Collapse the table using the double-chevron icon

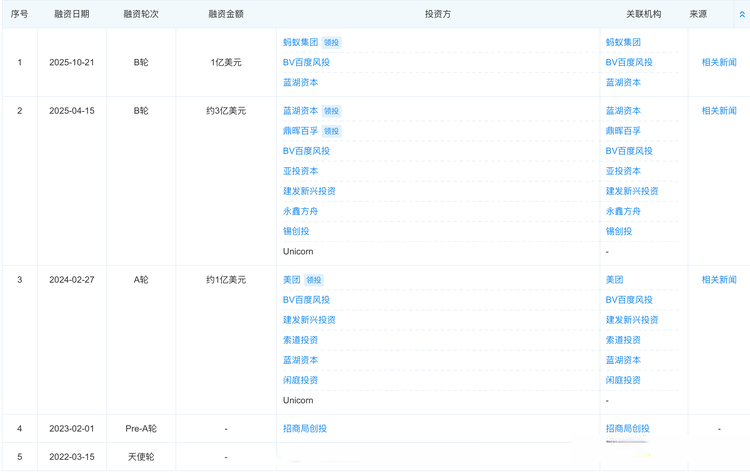tap(741, 15)
